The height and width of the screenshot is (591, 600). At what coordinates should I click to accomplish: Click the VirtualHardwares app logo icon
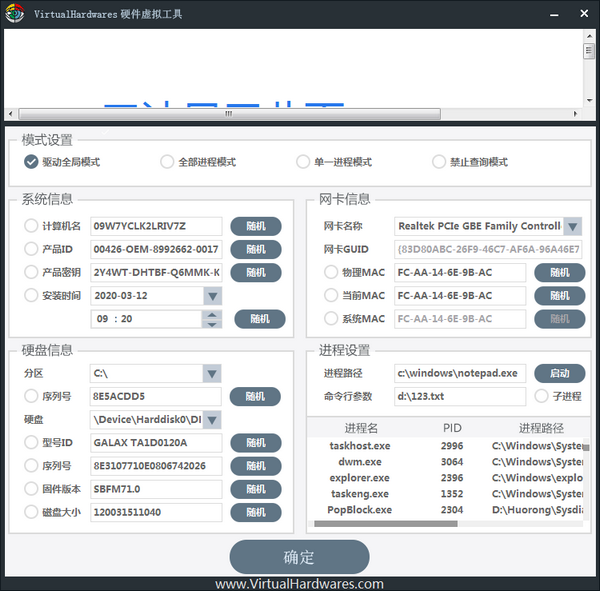click(x=14, y=14)
